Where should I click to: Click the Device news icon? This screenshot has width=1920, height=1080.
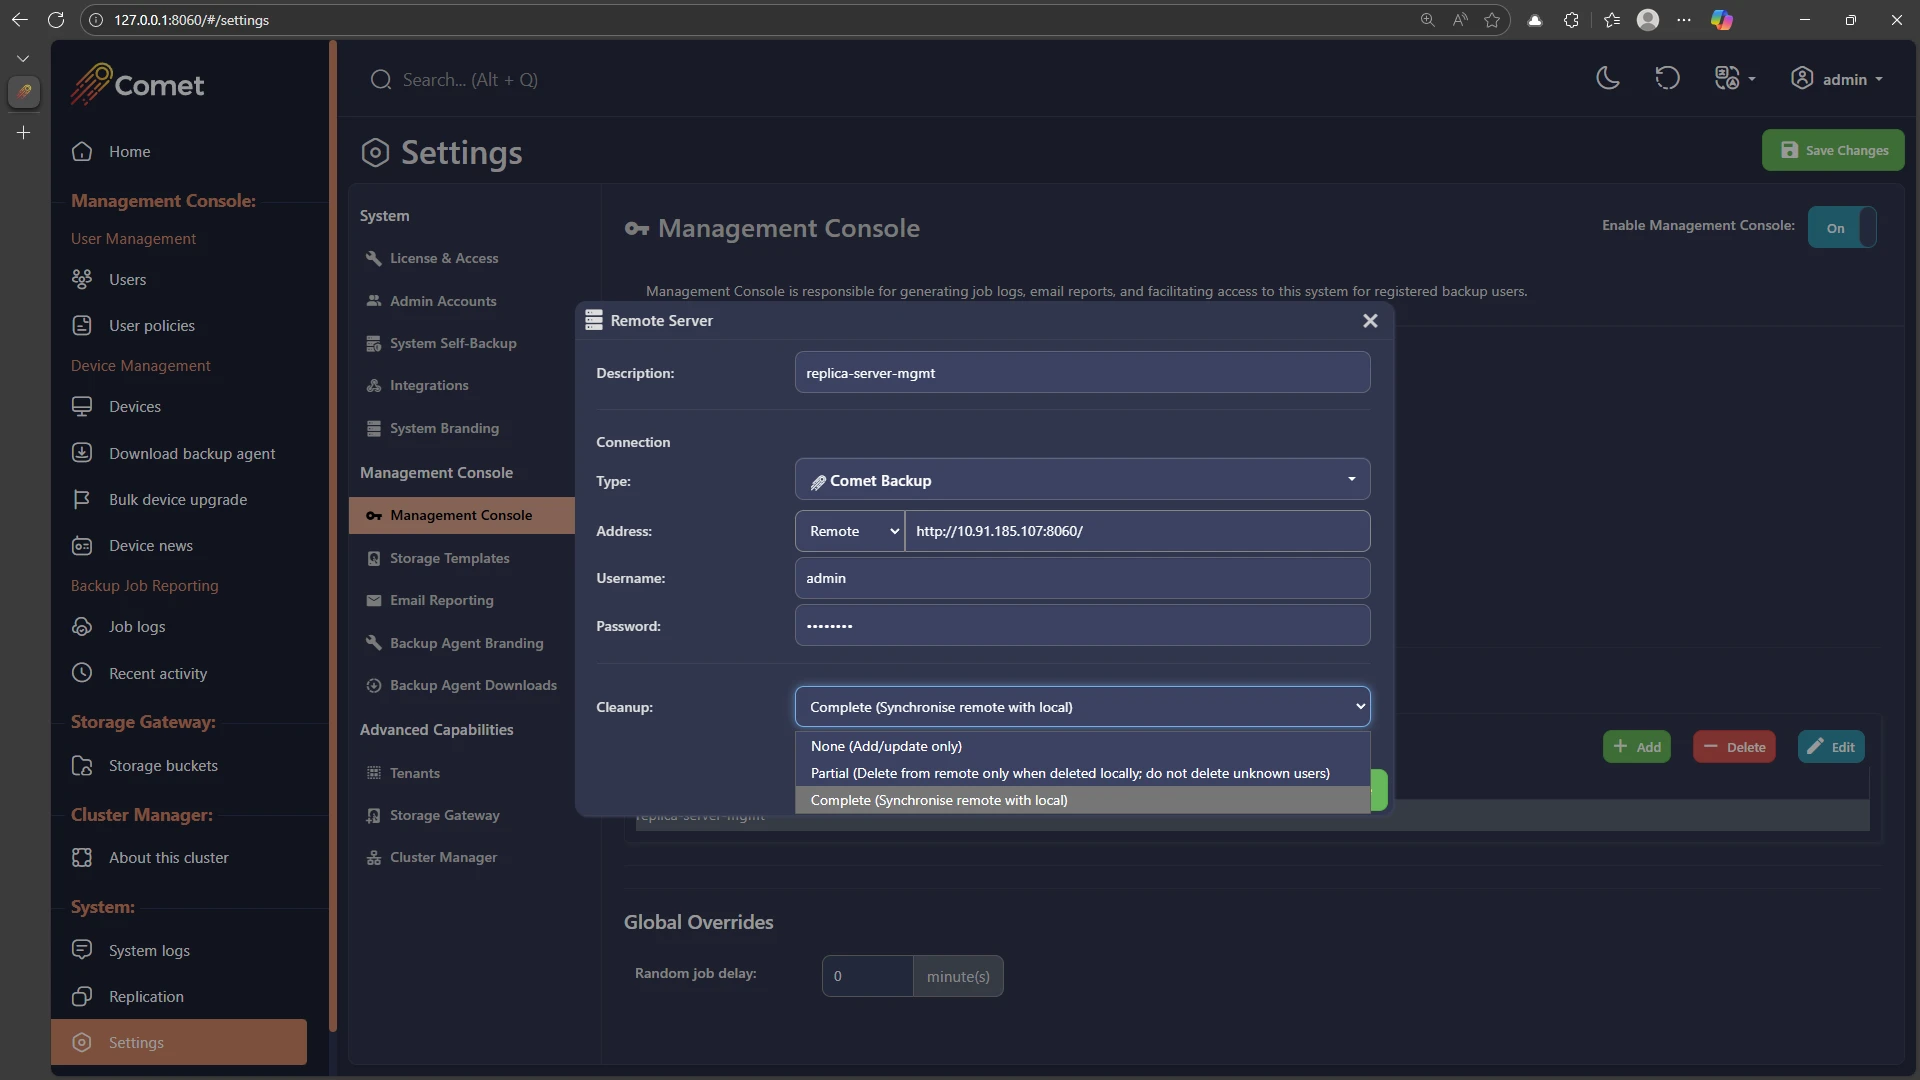82,545
